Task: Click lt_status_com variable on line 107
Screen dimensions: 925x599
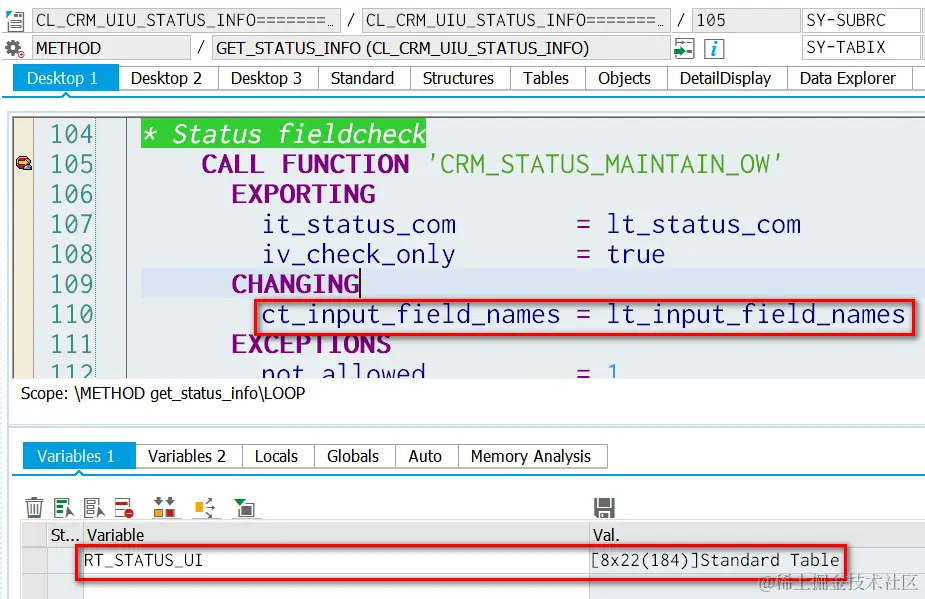Action: tap(703, 225)
